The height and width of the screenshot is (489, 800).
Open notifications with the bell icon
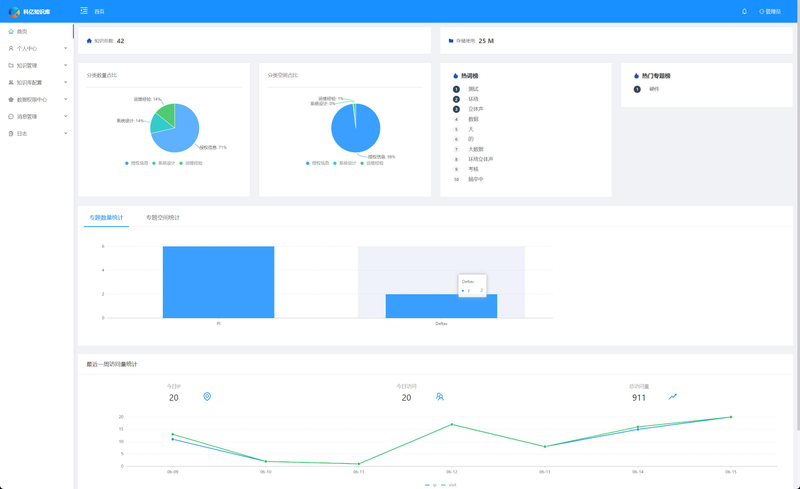tap(744, 11)
